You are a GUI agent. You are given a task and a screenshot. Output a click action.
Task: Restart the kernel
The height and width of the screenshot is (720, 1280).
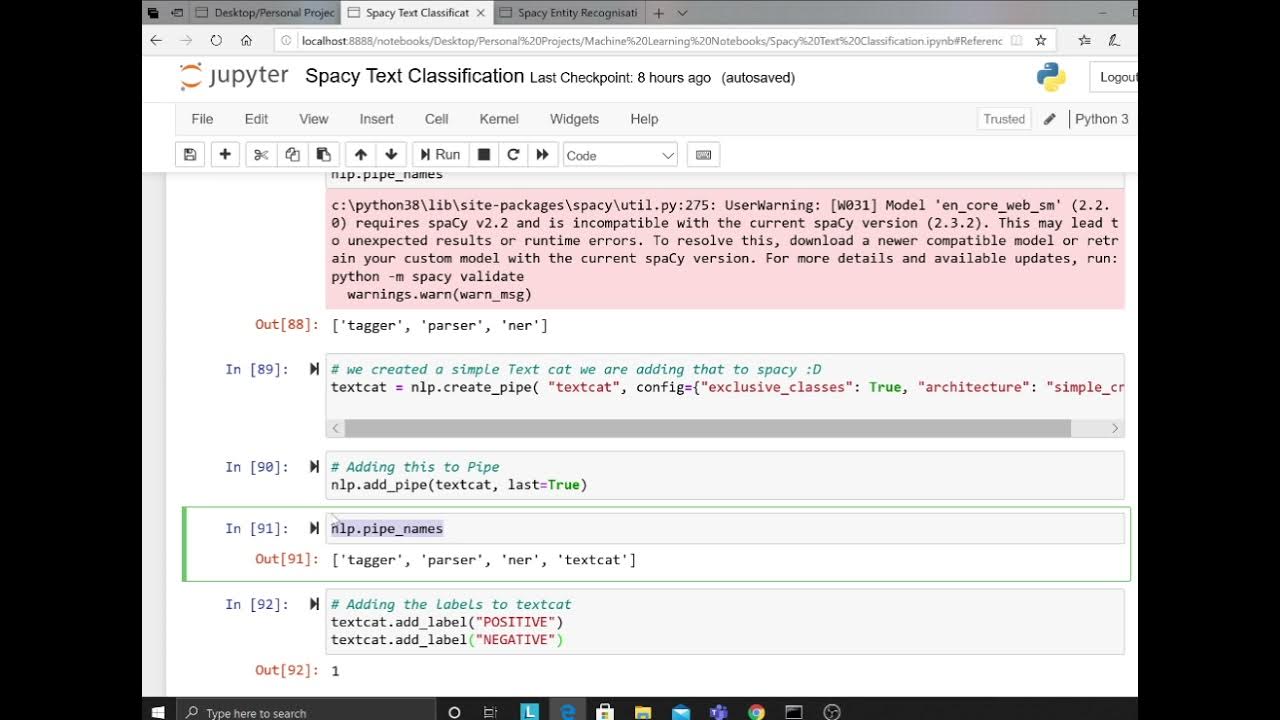click(x=513, y=155)
